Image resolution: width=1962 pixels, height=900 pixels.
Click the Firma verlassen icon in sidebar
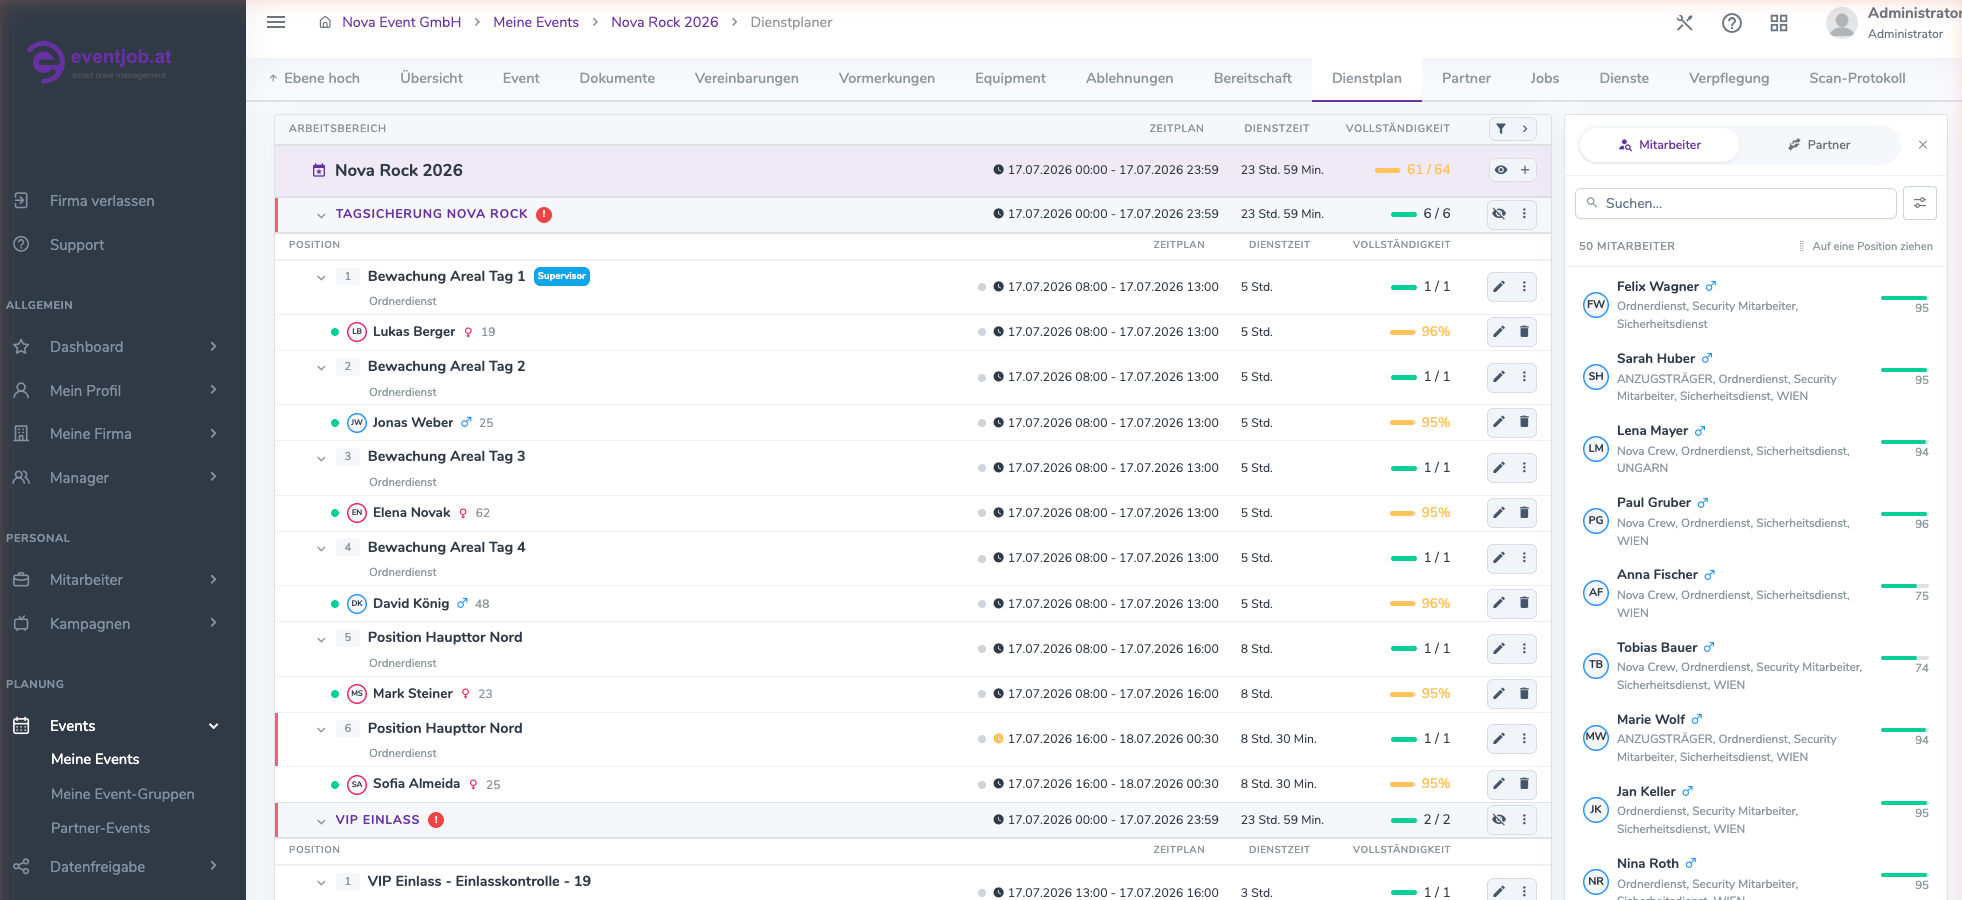click(21, 201)
